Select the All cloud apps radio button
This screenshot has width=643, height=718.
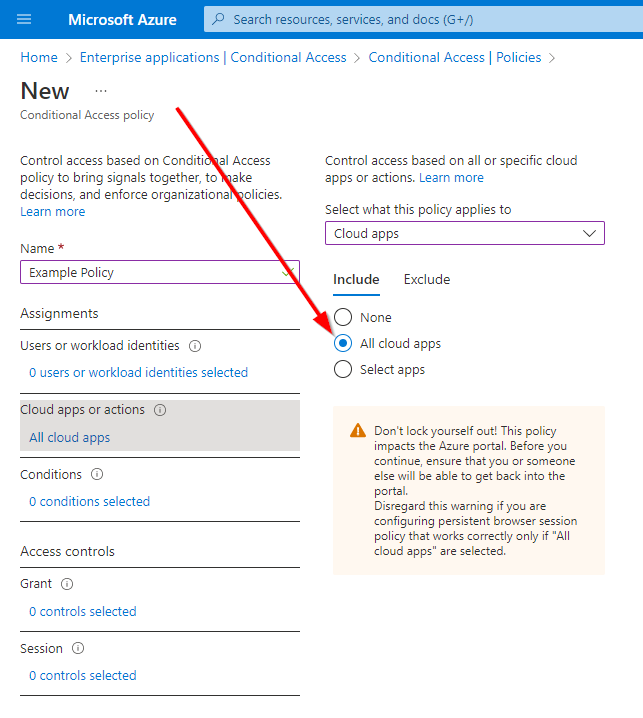point(343,343)
